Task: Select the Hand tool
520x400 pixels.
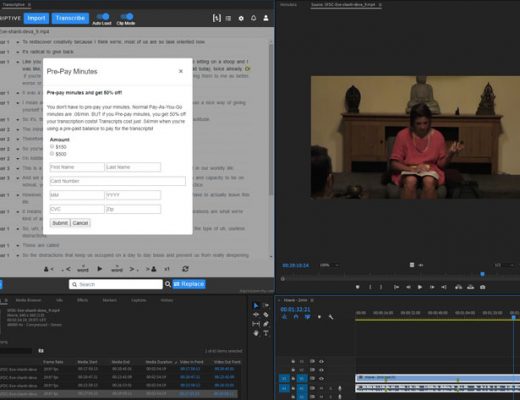Action: pos(256,333)
